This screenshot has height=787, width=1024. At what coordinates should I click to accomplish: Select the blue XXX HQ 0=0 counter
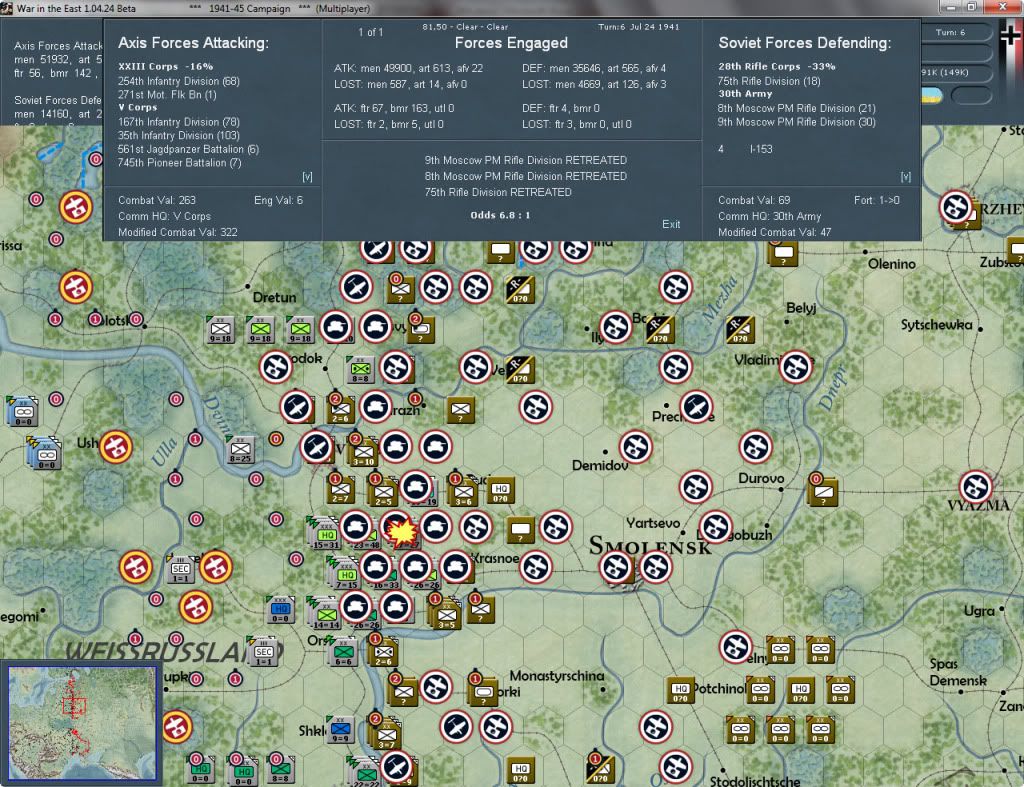click(x=280, y=609)
